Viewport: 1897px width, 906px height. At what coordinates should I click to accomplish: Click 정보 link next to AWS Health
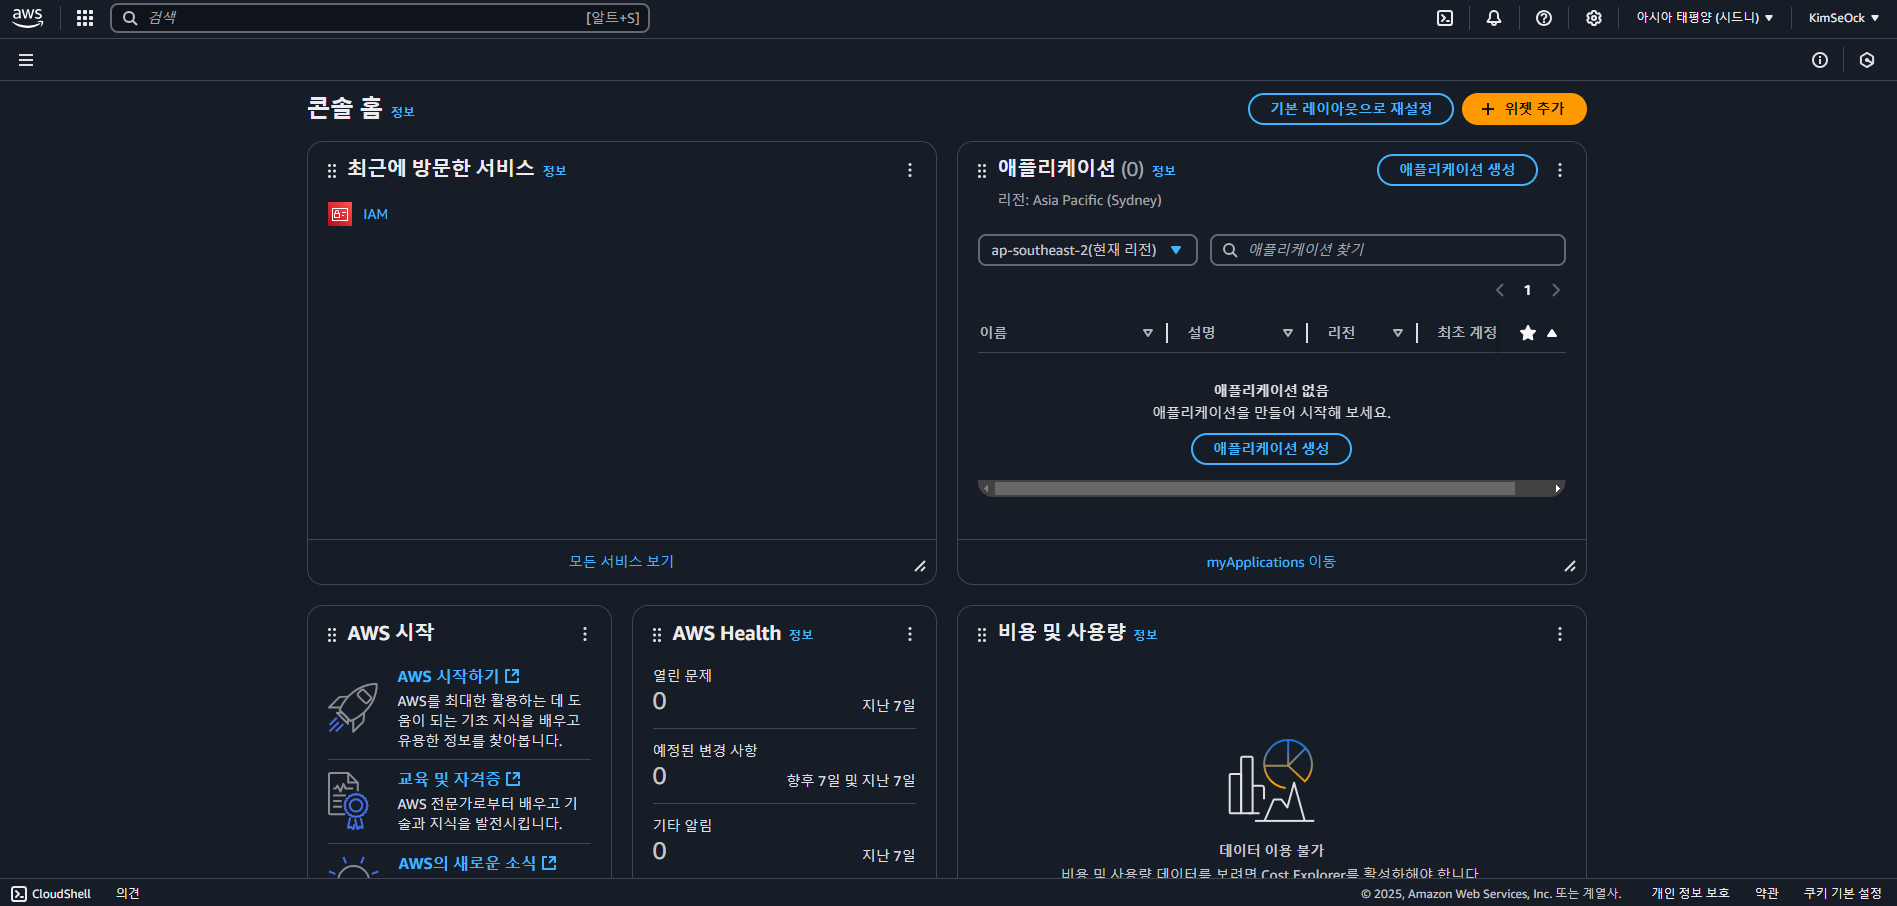(x=801, y=635)
